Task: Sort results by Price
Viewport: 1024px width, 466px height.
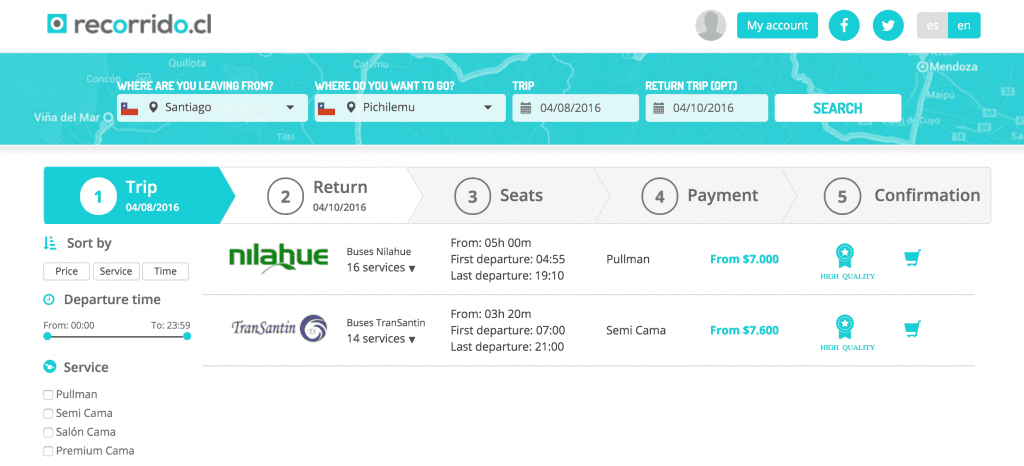Action: 67,272
